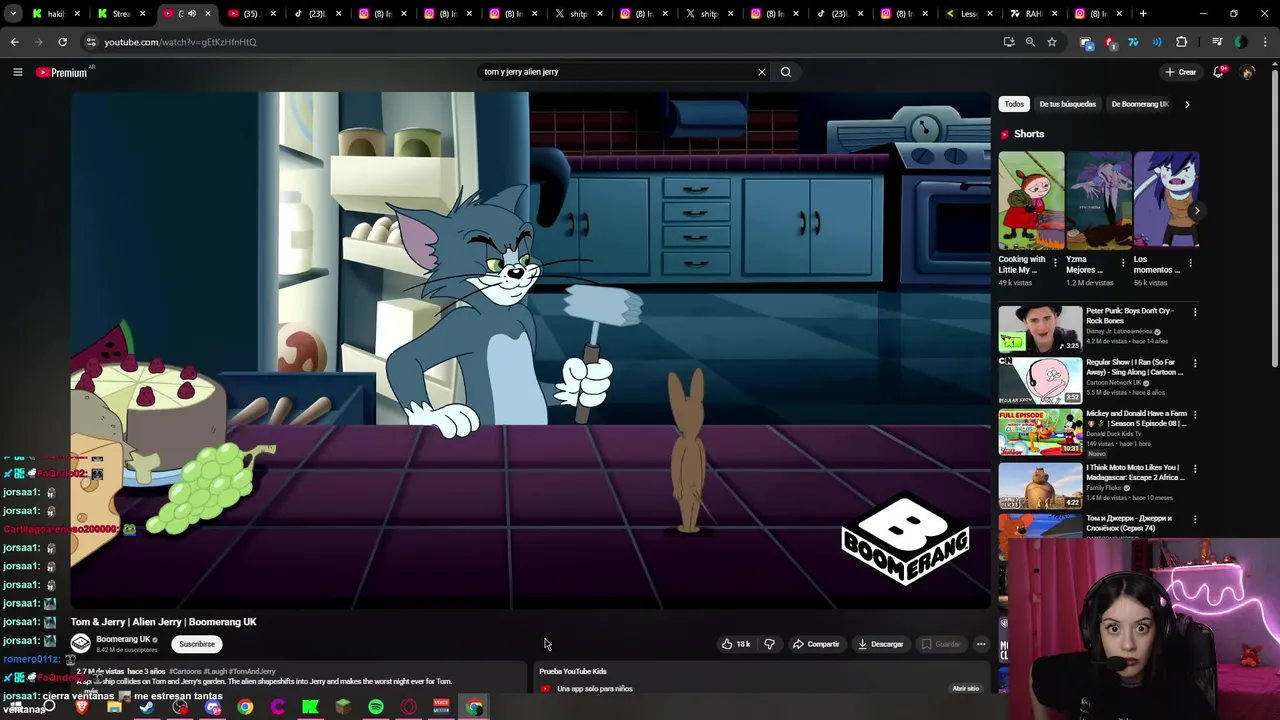Open the YouTube hamburger guide menu
The width and height of the screenshot is (1280, 720).
(17, 72)
